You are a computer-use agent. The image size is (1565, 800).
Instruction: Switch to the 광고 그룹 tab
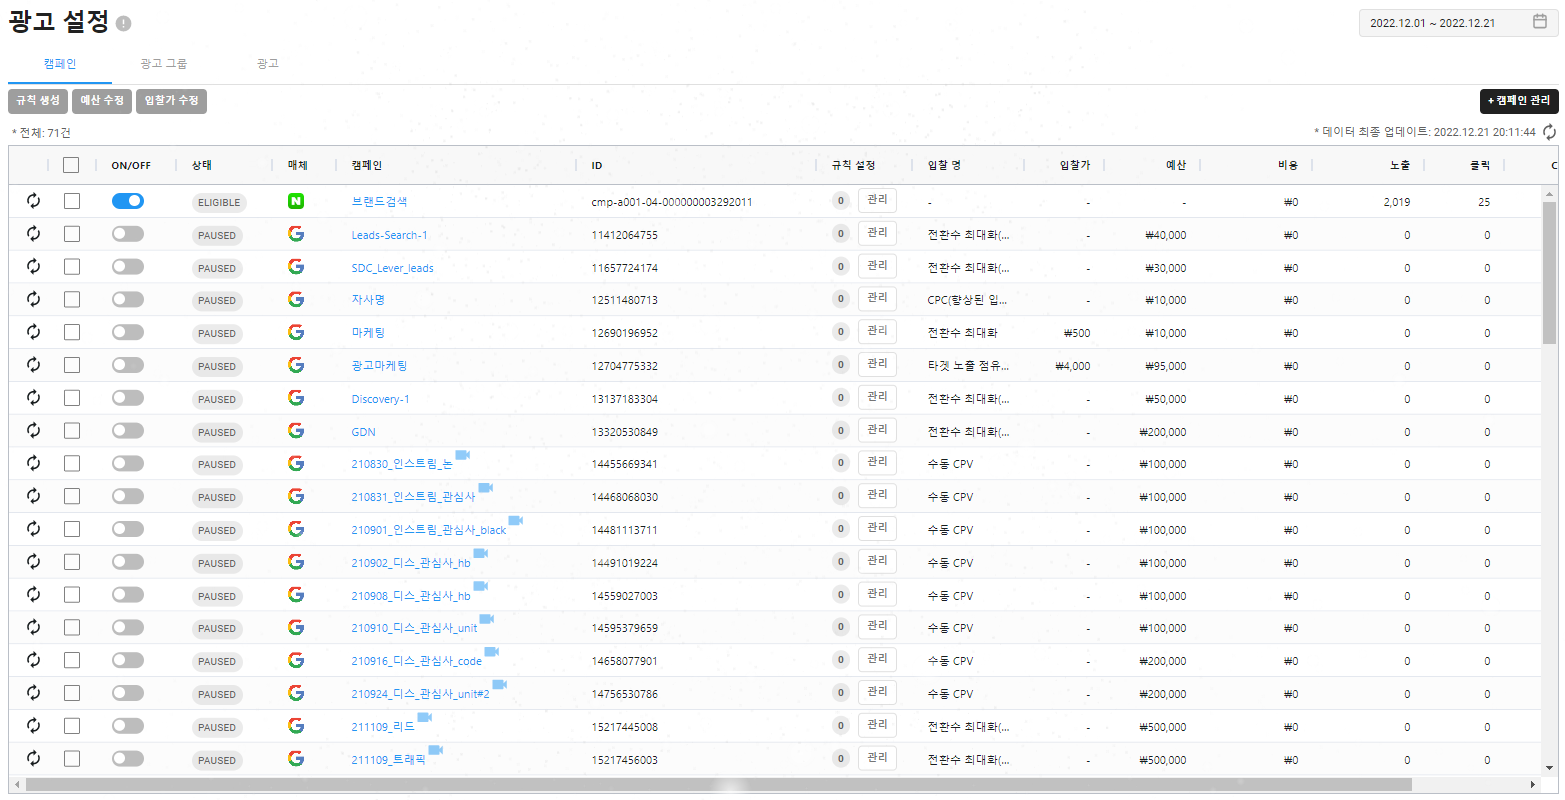click(163, 64)
